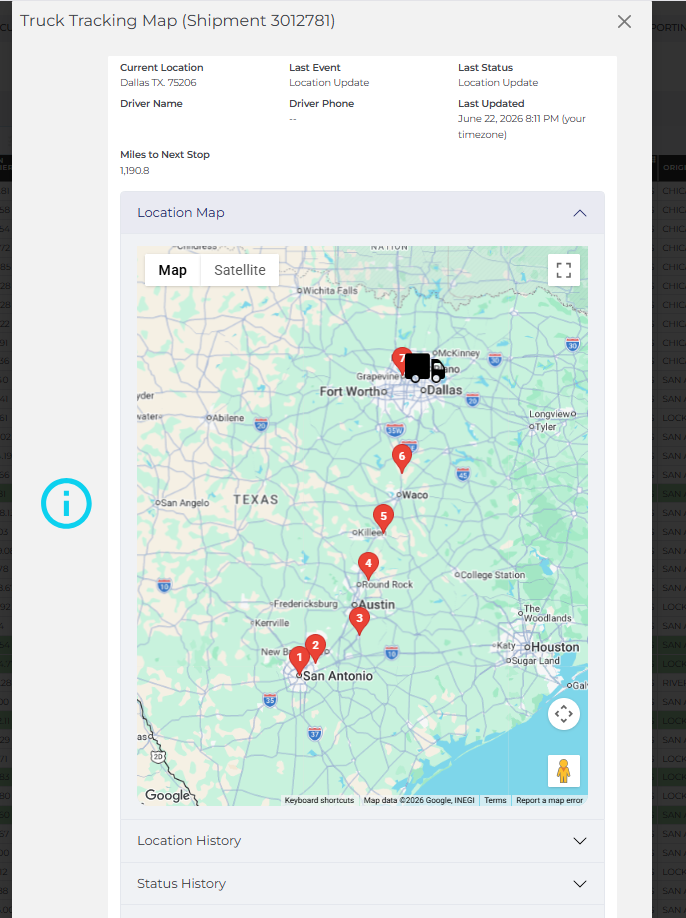Image resolution: width=686 pixels, height=918 pixels.
Task: Expand the Location History section
Action: [362, 841]
